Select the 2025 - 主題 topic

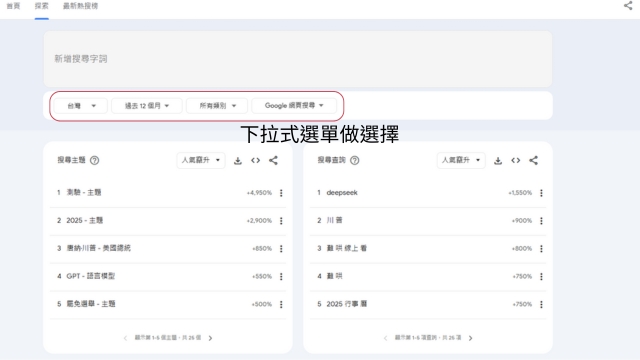click(x=84, y=220)
